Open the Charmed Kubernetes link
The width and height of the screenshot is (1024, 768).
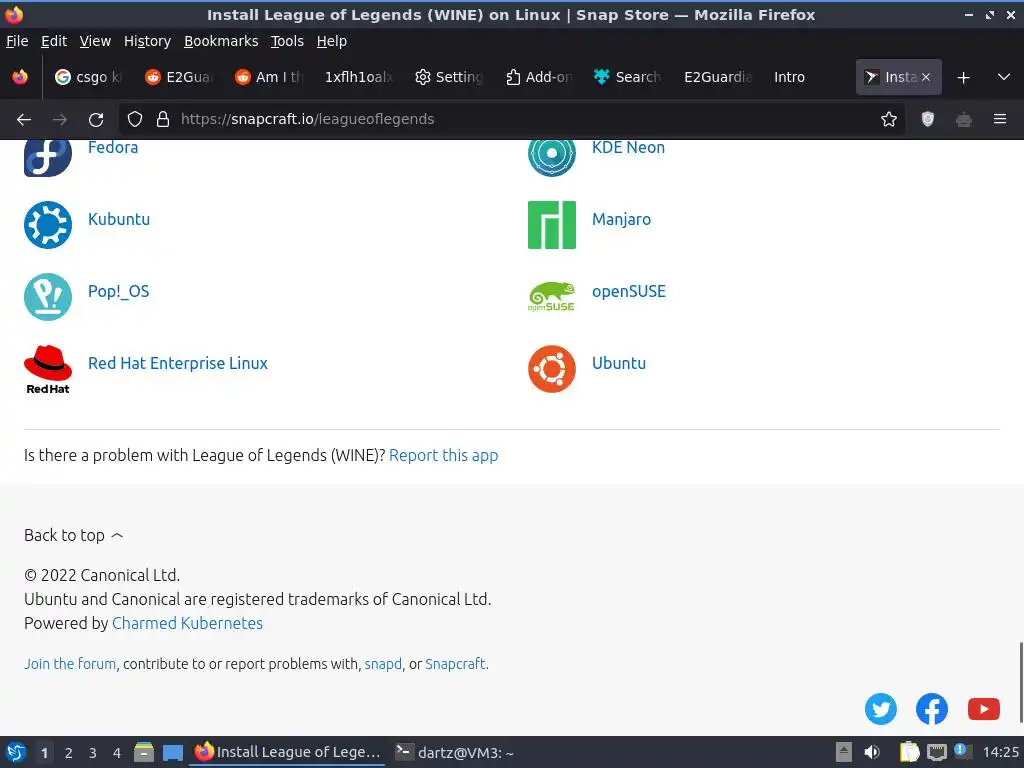click(x=187, y=623)
